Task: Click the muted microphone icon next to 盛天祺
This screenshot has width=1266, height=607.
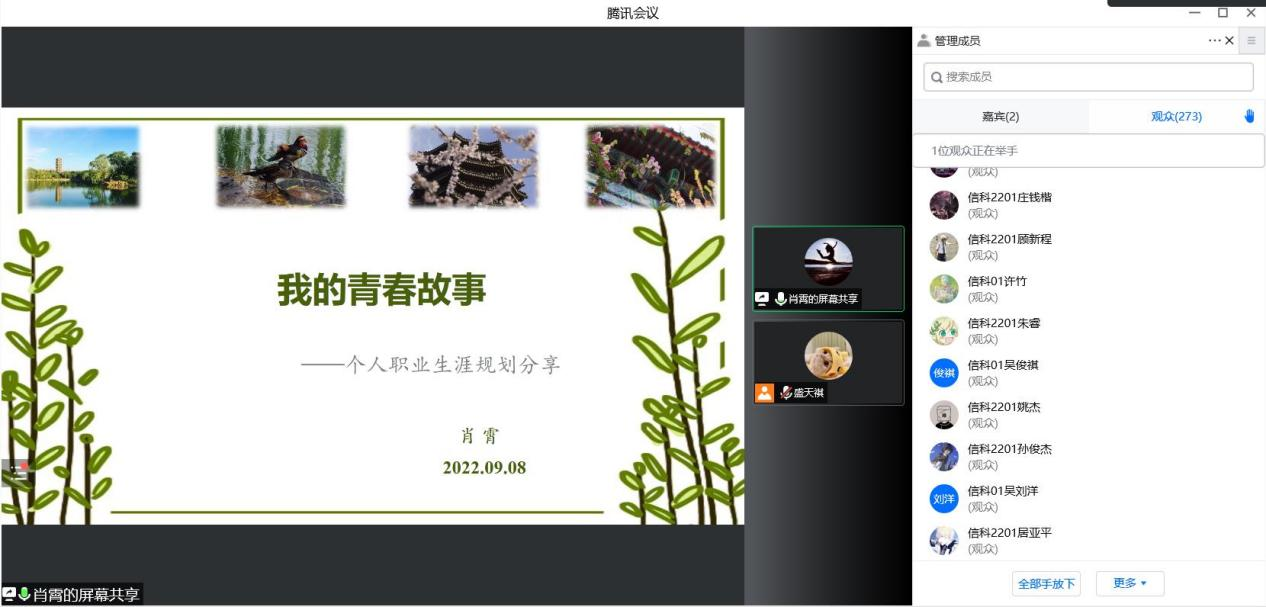Action: pos(785,393)
